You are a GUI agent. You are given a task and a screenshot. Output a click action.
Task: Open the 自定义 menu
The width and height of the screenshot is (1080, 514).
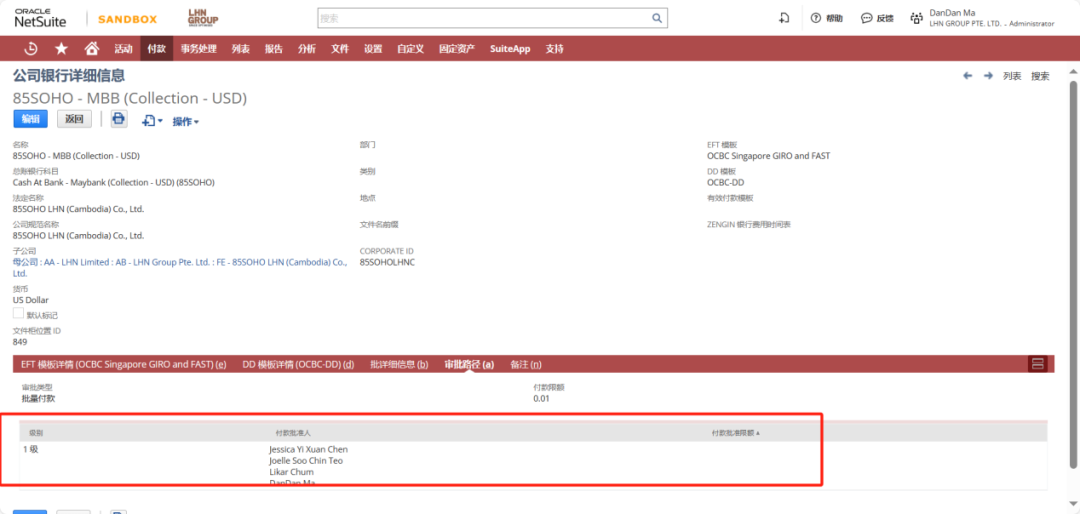click(411, 49)
